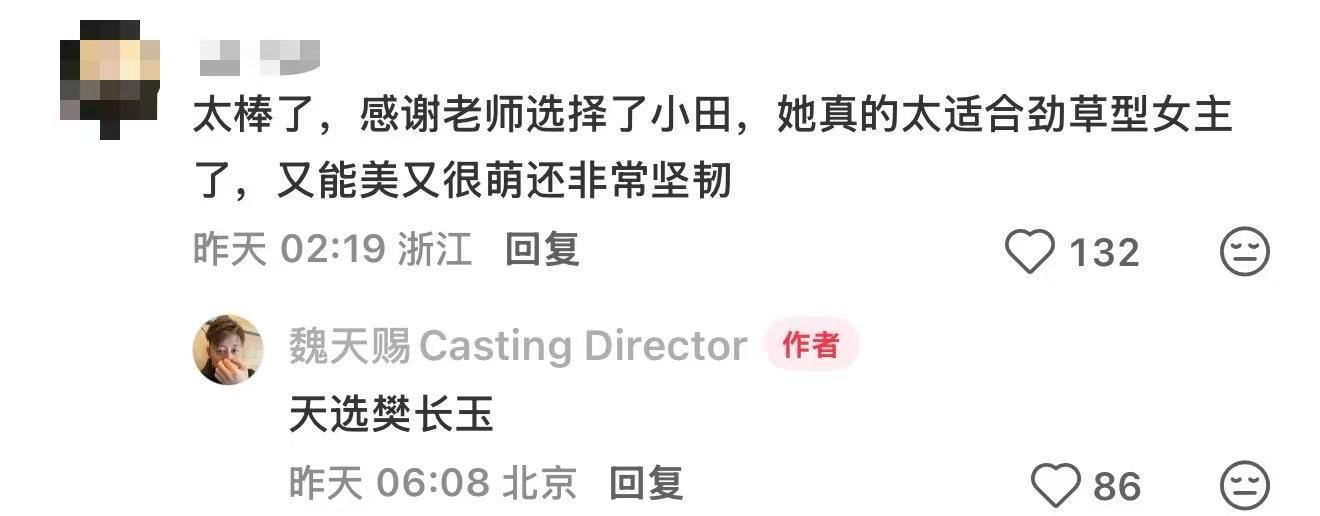1320x516 pixels.
Task: Tap the 86 like count
Action: (1117, 487)
